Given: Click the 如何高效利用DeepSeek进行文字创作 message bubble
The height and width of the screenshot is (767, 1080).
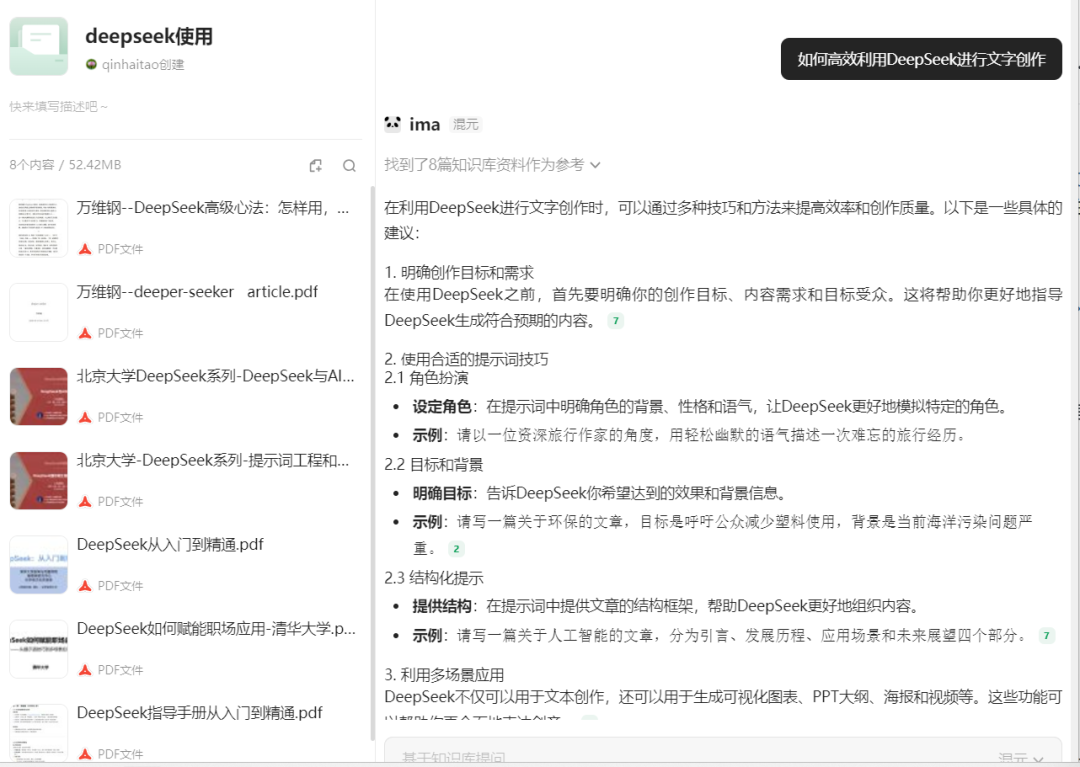Looking at the screenshot, I should [x=921, y=59].
